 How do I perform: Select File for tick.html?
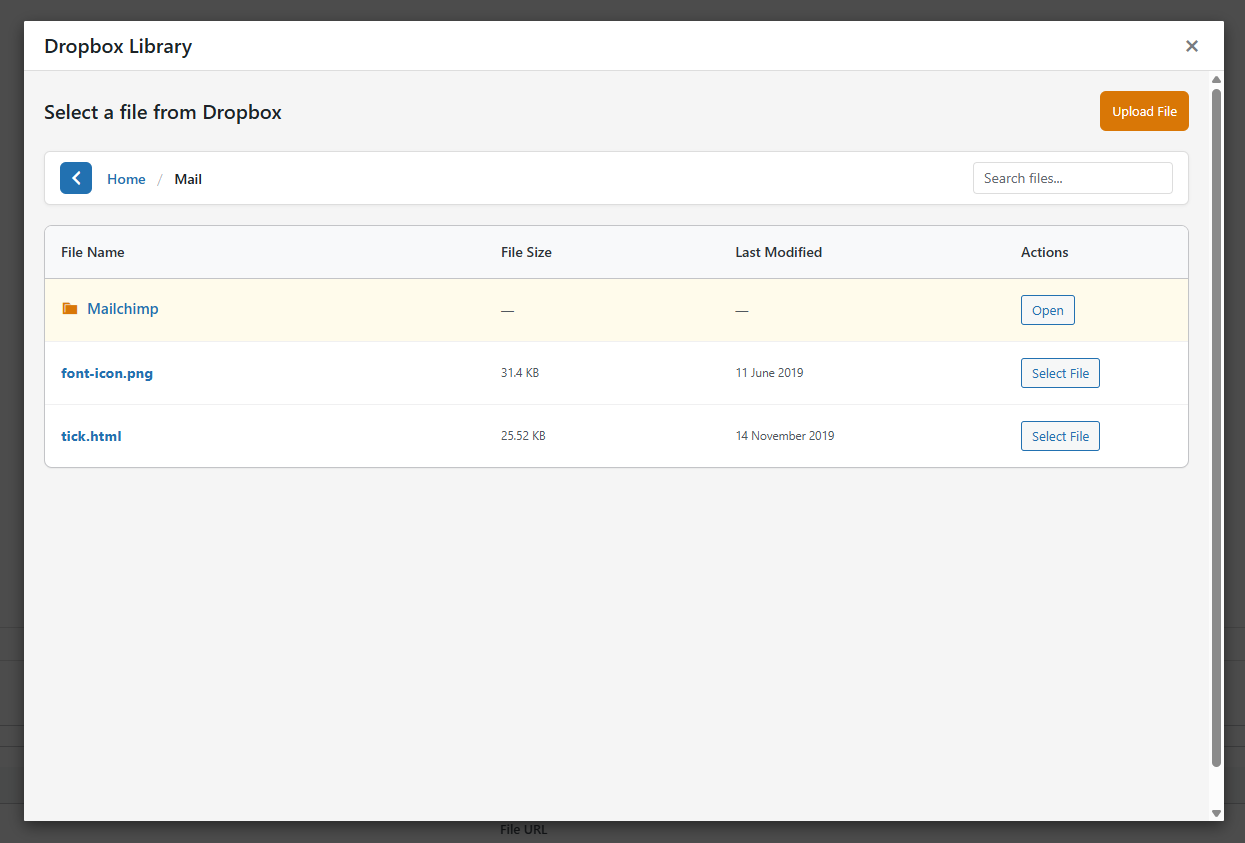coord(1060,436)
